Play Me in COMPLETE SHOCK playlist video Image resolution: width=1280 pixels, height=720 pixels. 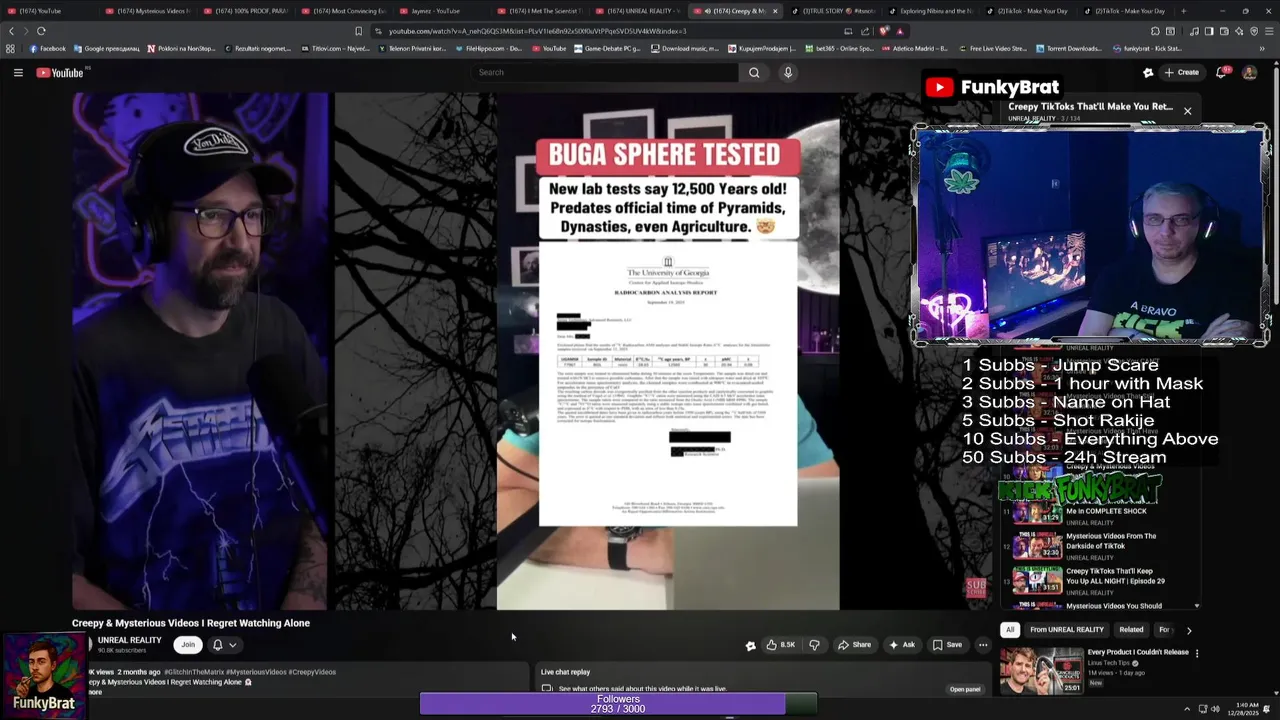point(1037,512)
